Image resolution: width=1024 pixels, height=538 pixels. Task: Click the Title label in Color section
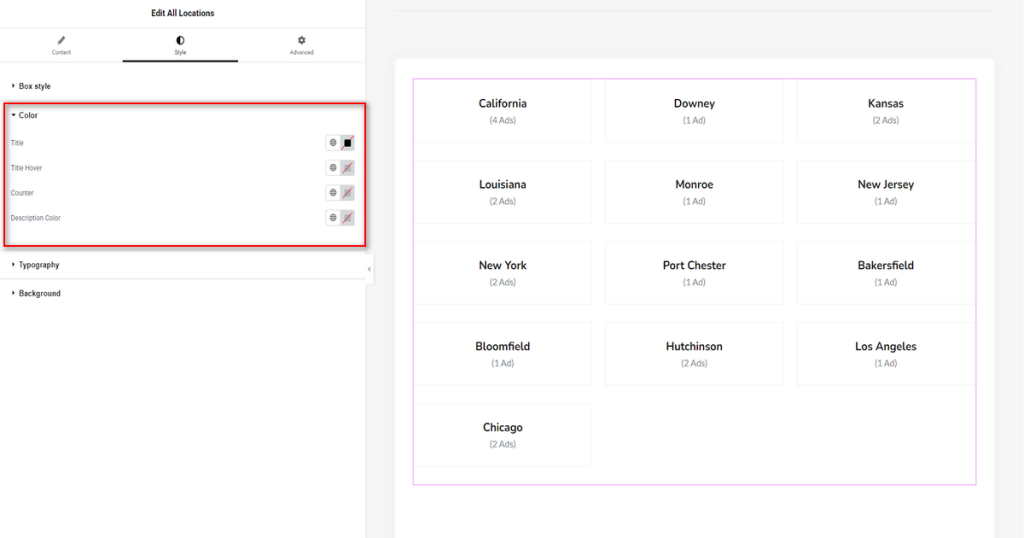(17, 143)
